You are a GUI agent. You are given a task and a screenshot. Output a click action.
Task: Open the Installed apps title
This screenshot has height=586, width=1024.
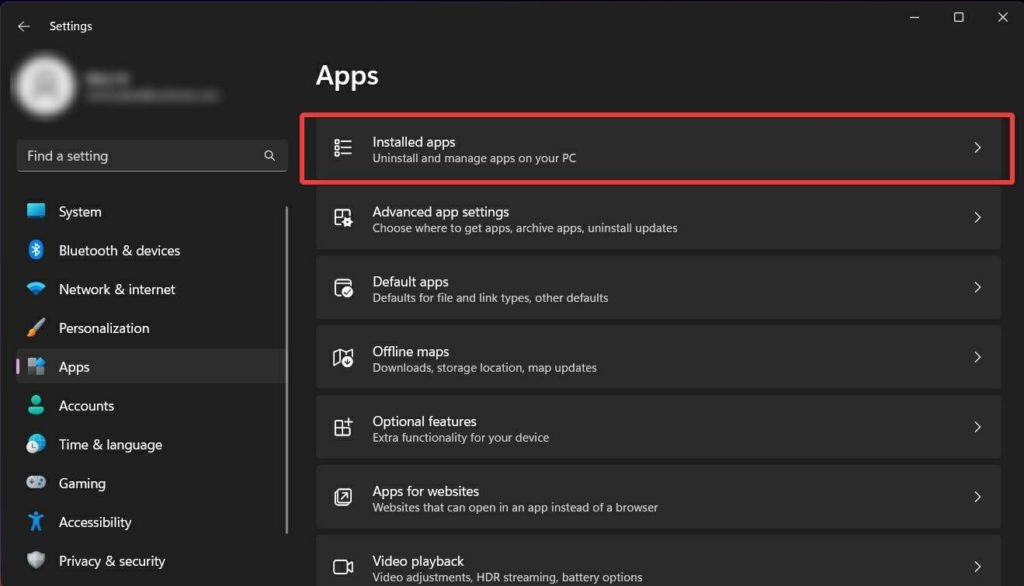tap(414, 142)
